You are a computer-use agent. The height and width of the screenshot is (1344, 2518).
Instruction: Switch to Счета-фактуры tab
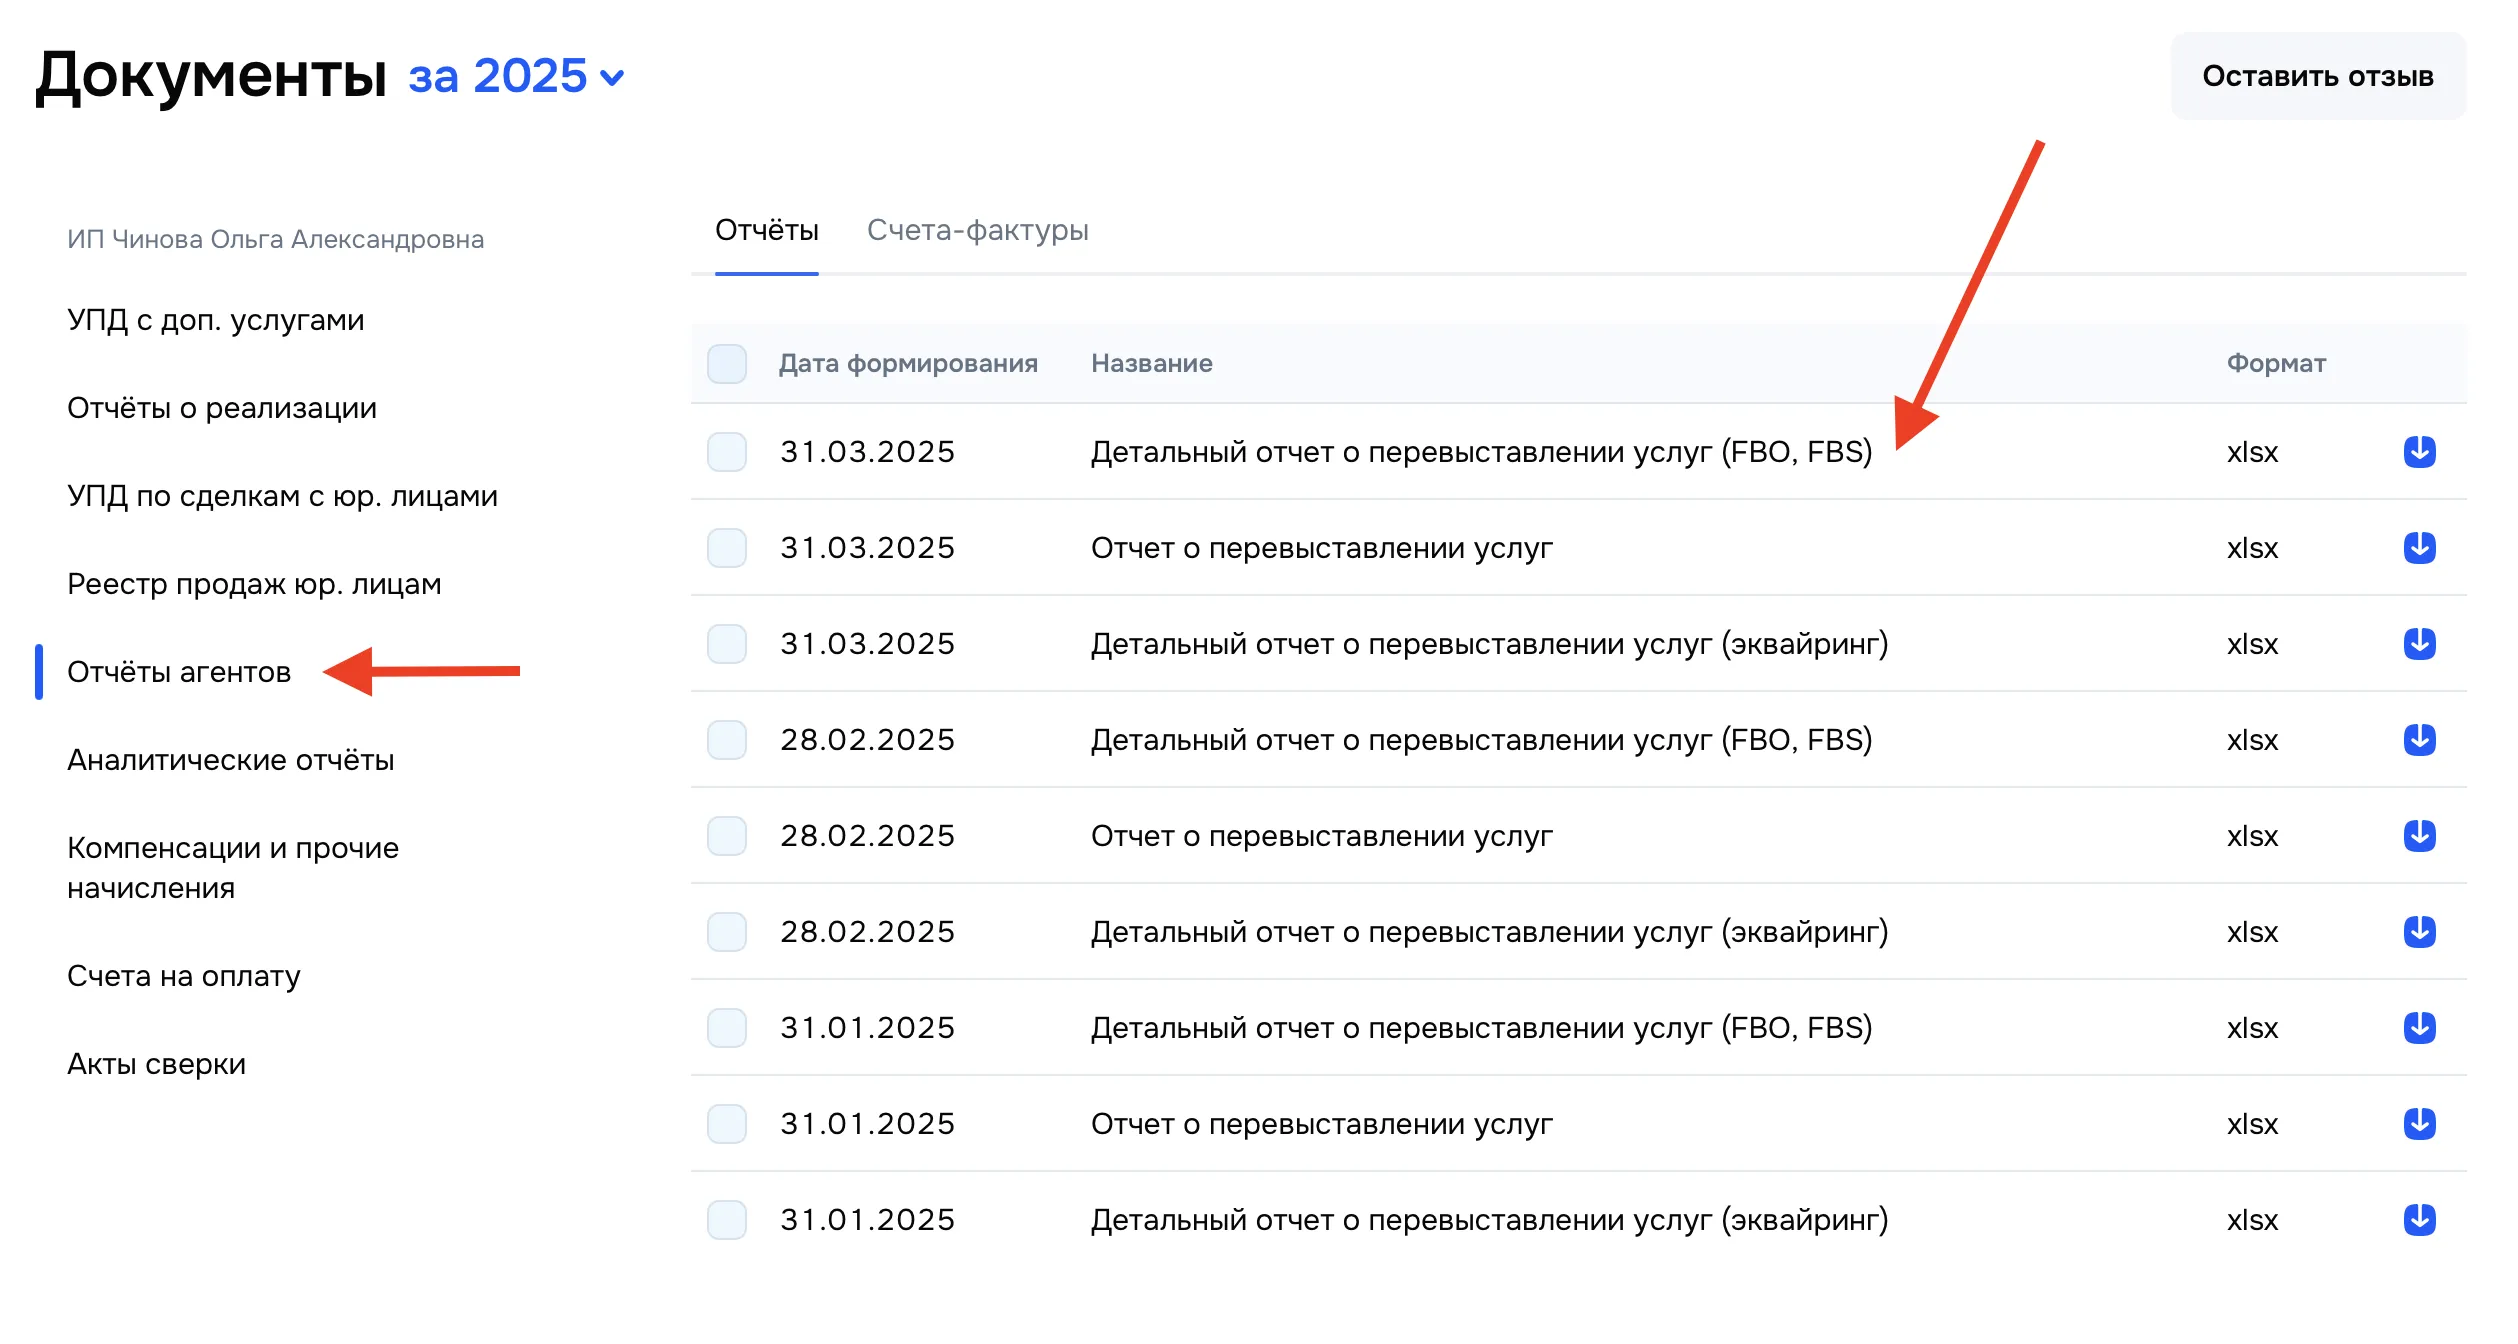pos(977,231)
